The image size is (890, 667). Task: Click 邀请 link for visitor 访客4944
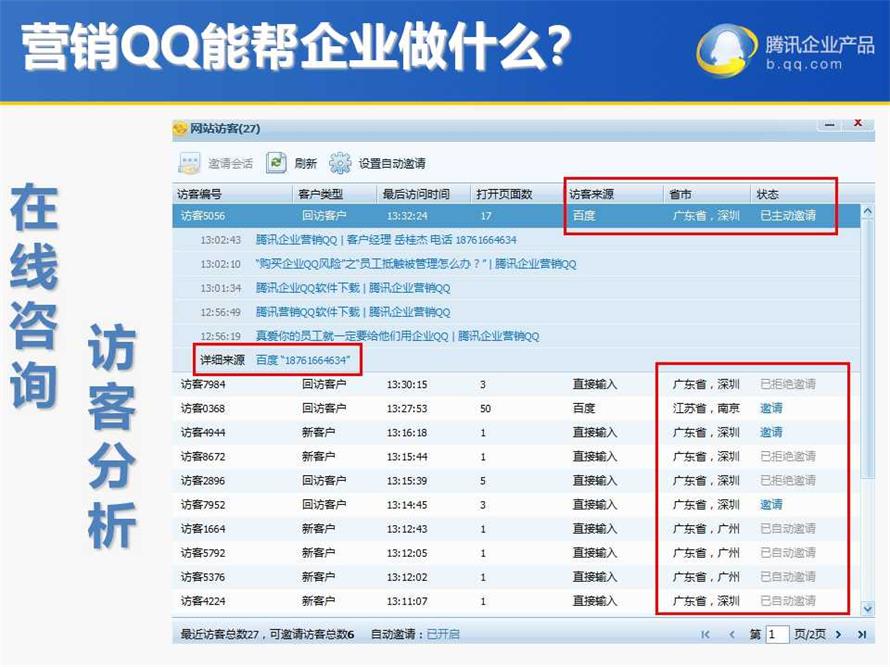(771, 432)
